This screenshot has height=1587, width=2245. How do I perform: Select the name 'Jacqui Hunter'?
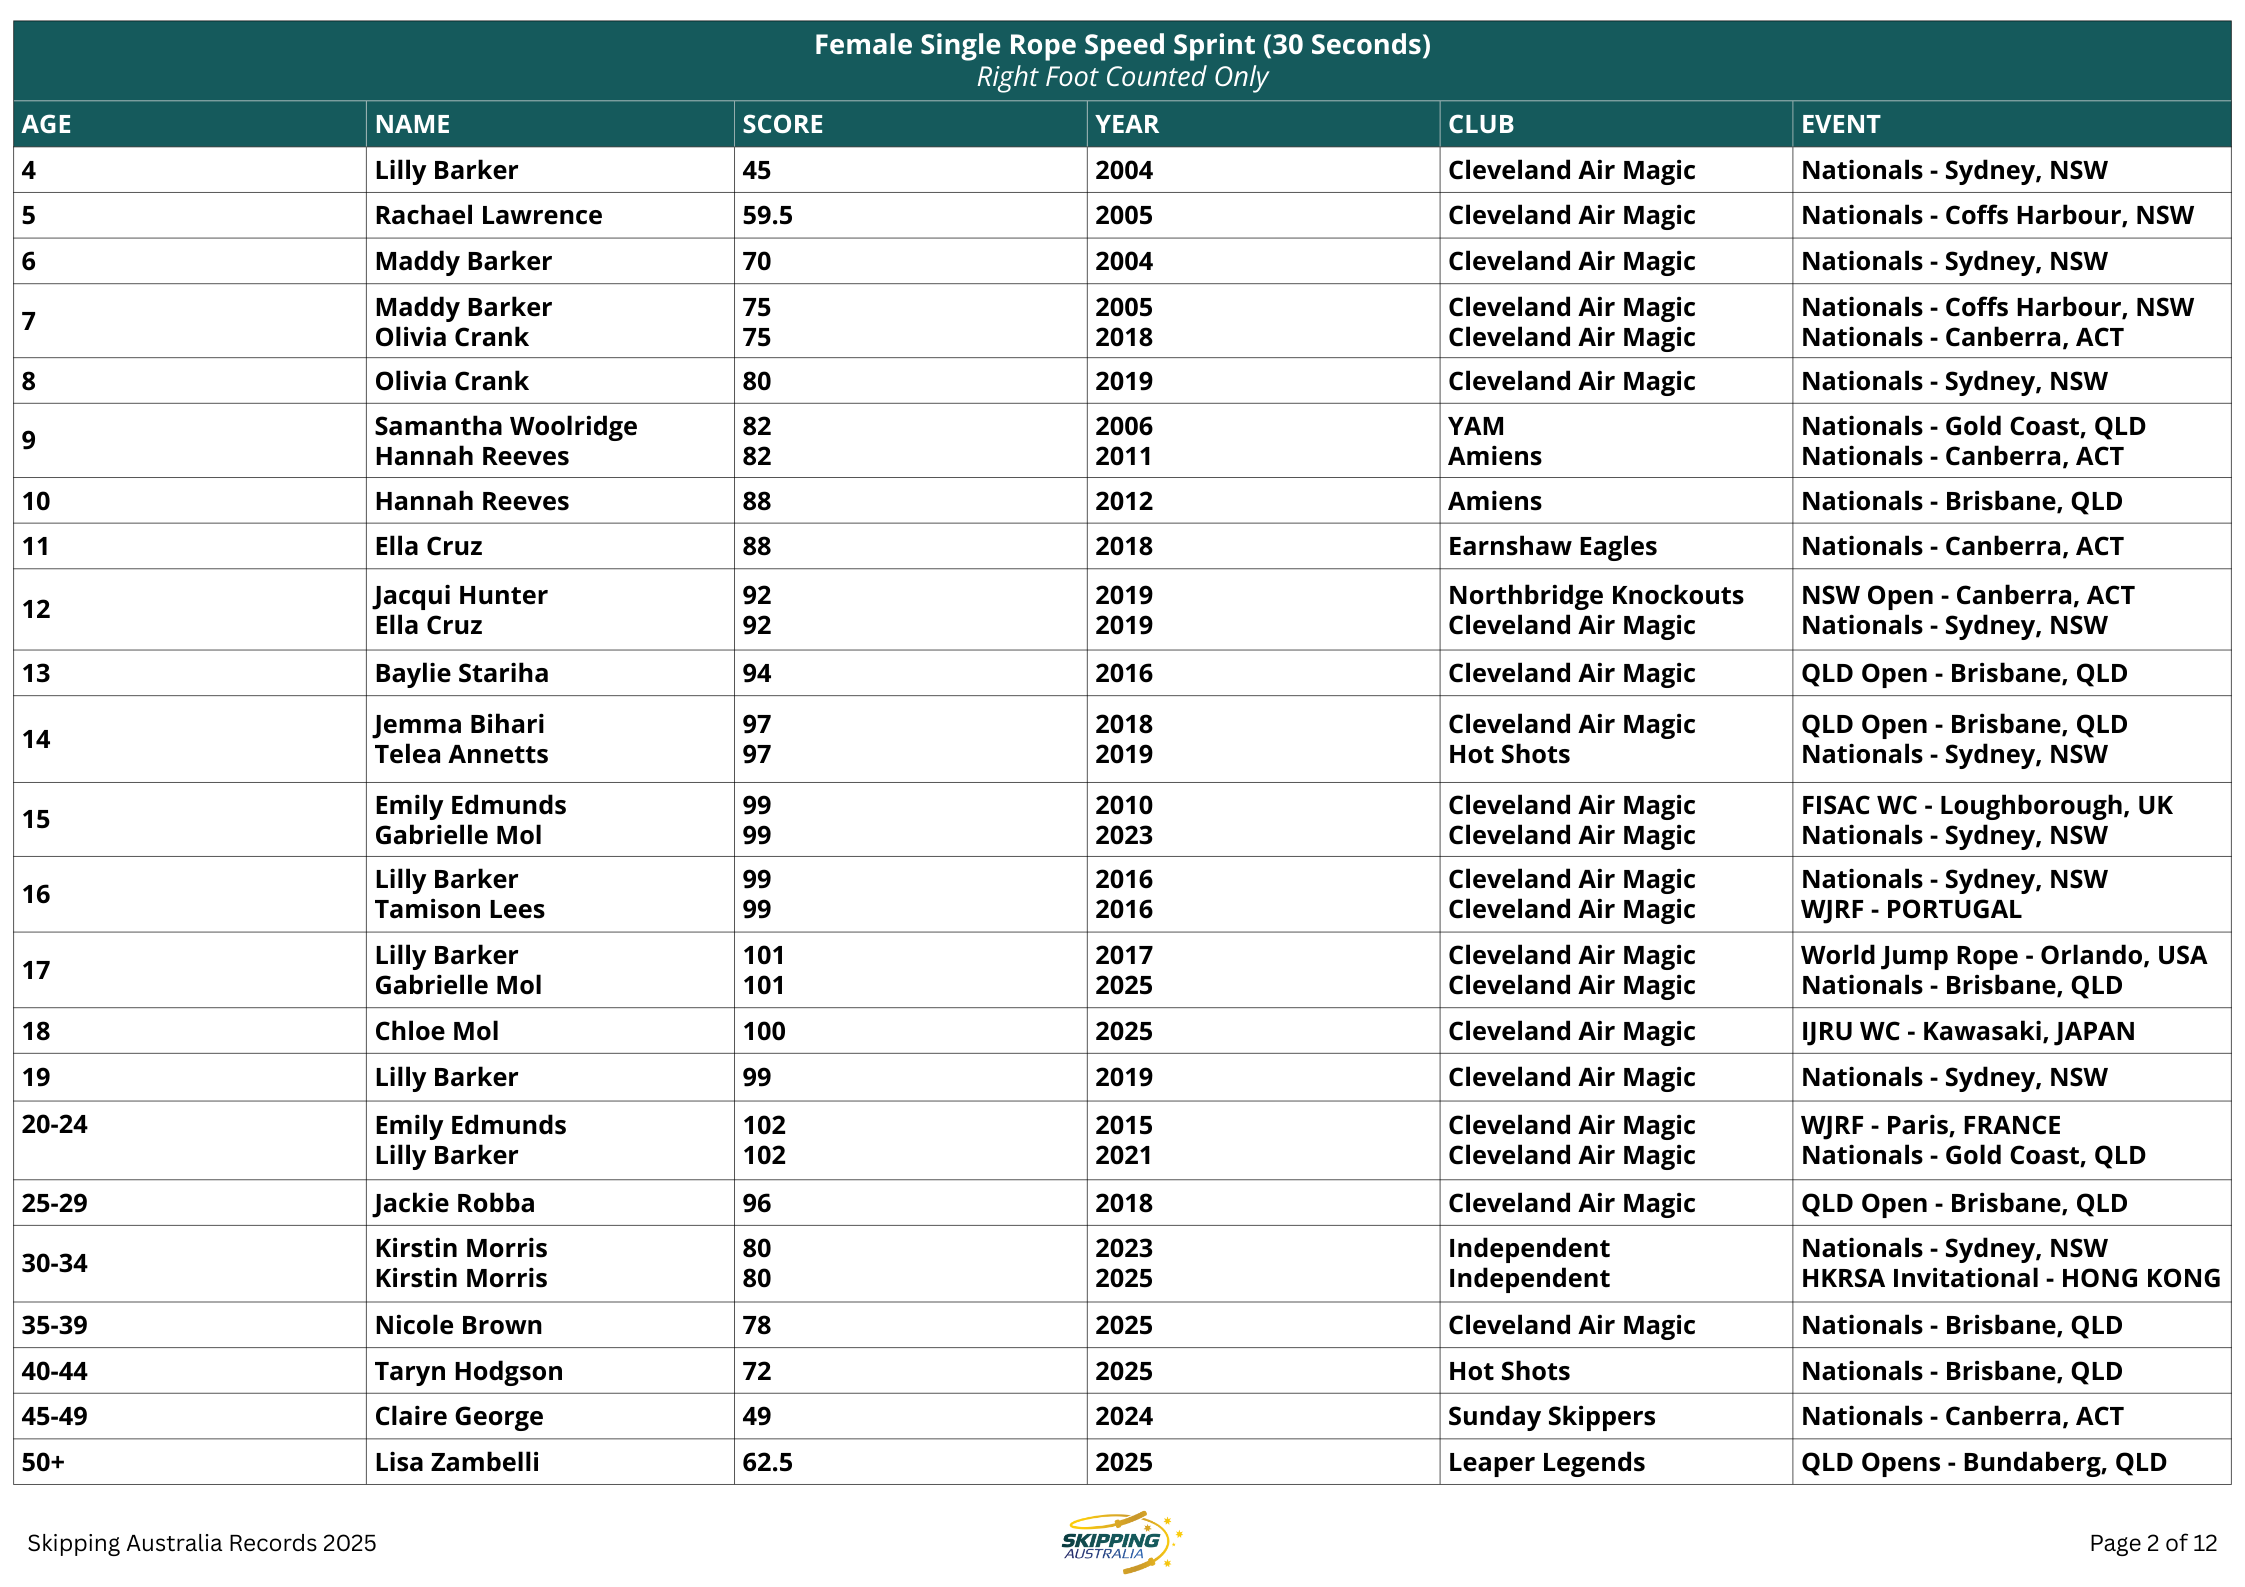[x=461, y=595]
